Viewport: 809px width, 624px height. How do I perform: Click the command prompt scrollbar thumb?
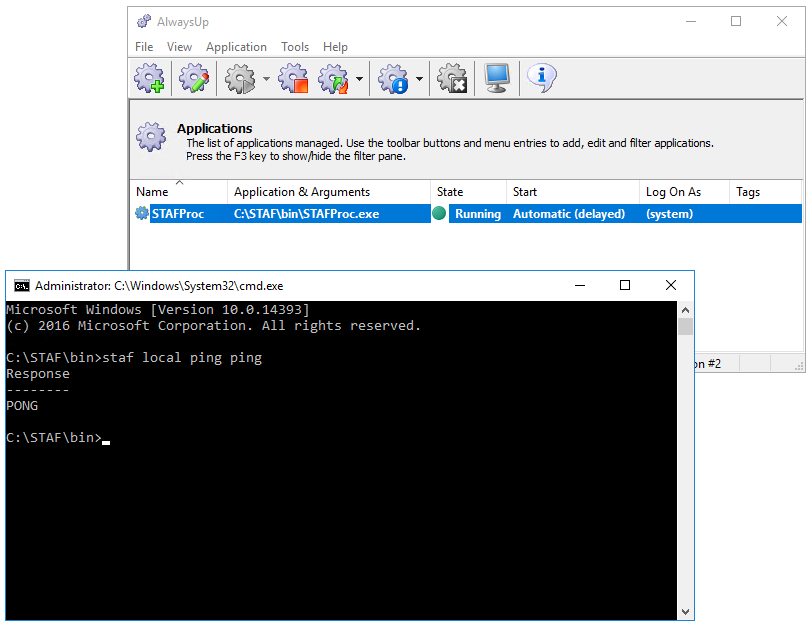point(685,327)
